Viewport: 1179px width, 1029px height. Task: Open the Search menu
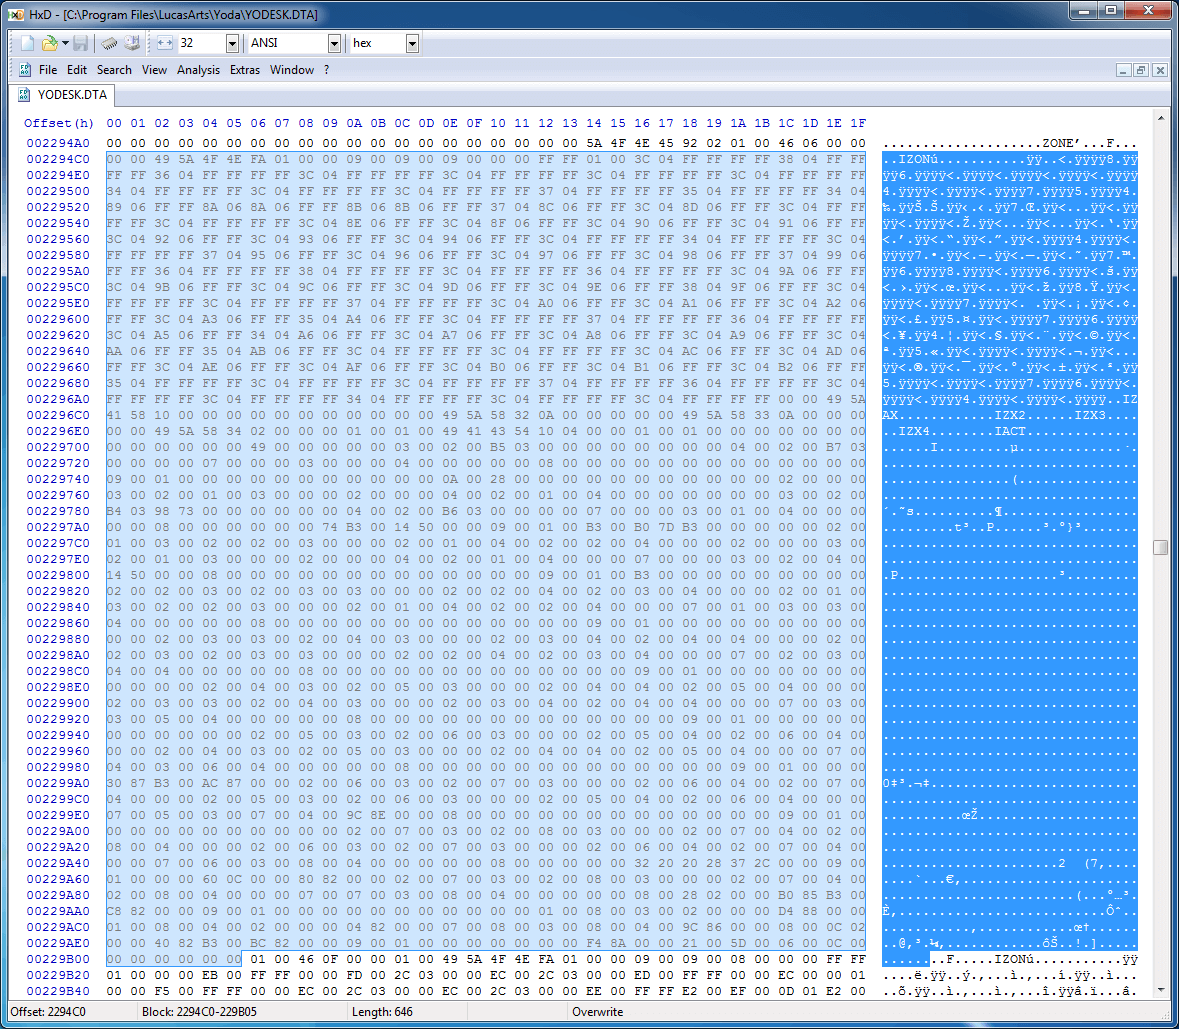114,70
